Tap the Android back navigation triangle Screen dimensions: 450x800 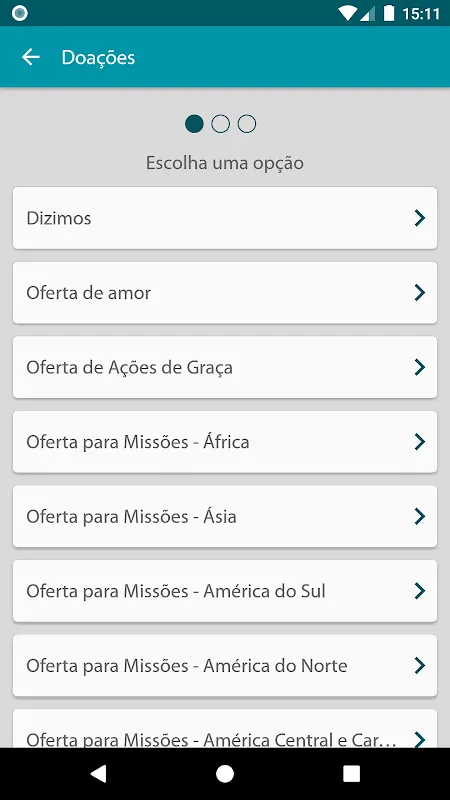pyautogui.click(x=98, y=773)
